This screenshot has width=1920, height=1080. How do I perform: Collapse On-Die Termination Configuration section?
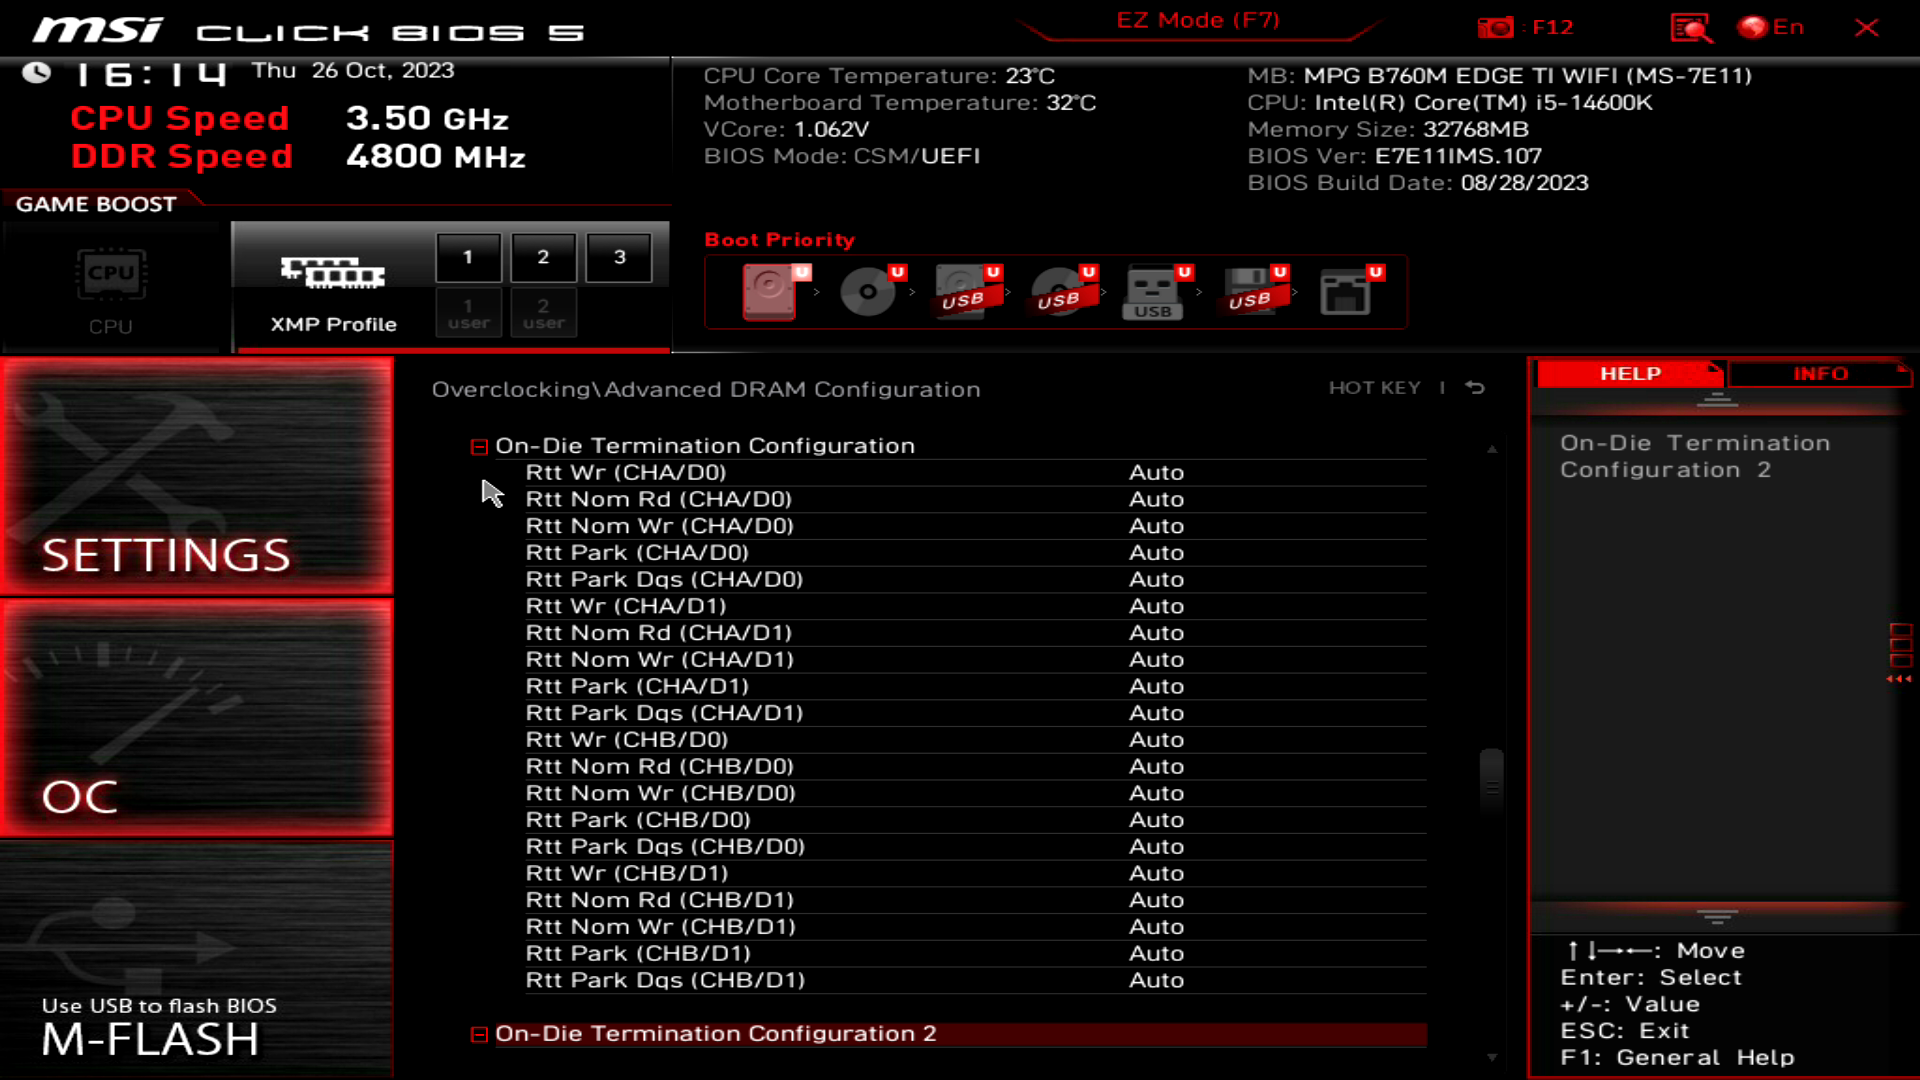tap(479, 446)
